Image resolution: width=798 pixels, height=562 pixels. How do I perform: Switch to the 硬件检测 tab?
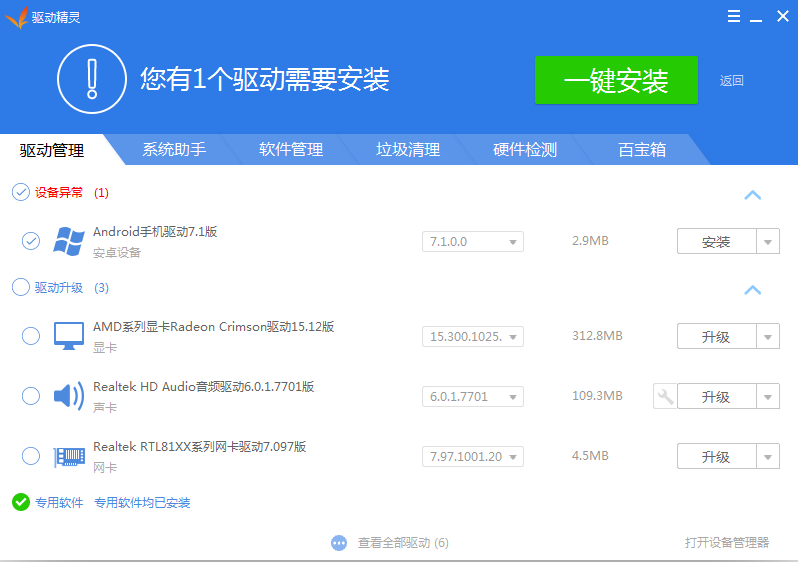525,149
